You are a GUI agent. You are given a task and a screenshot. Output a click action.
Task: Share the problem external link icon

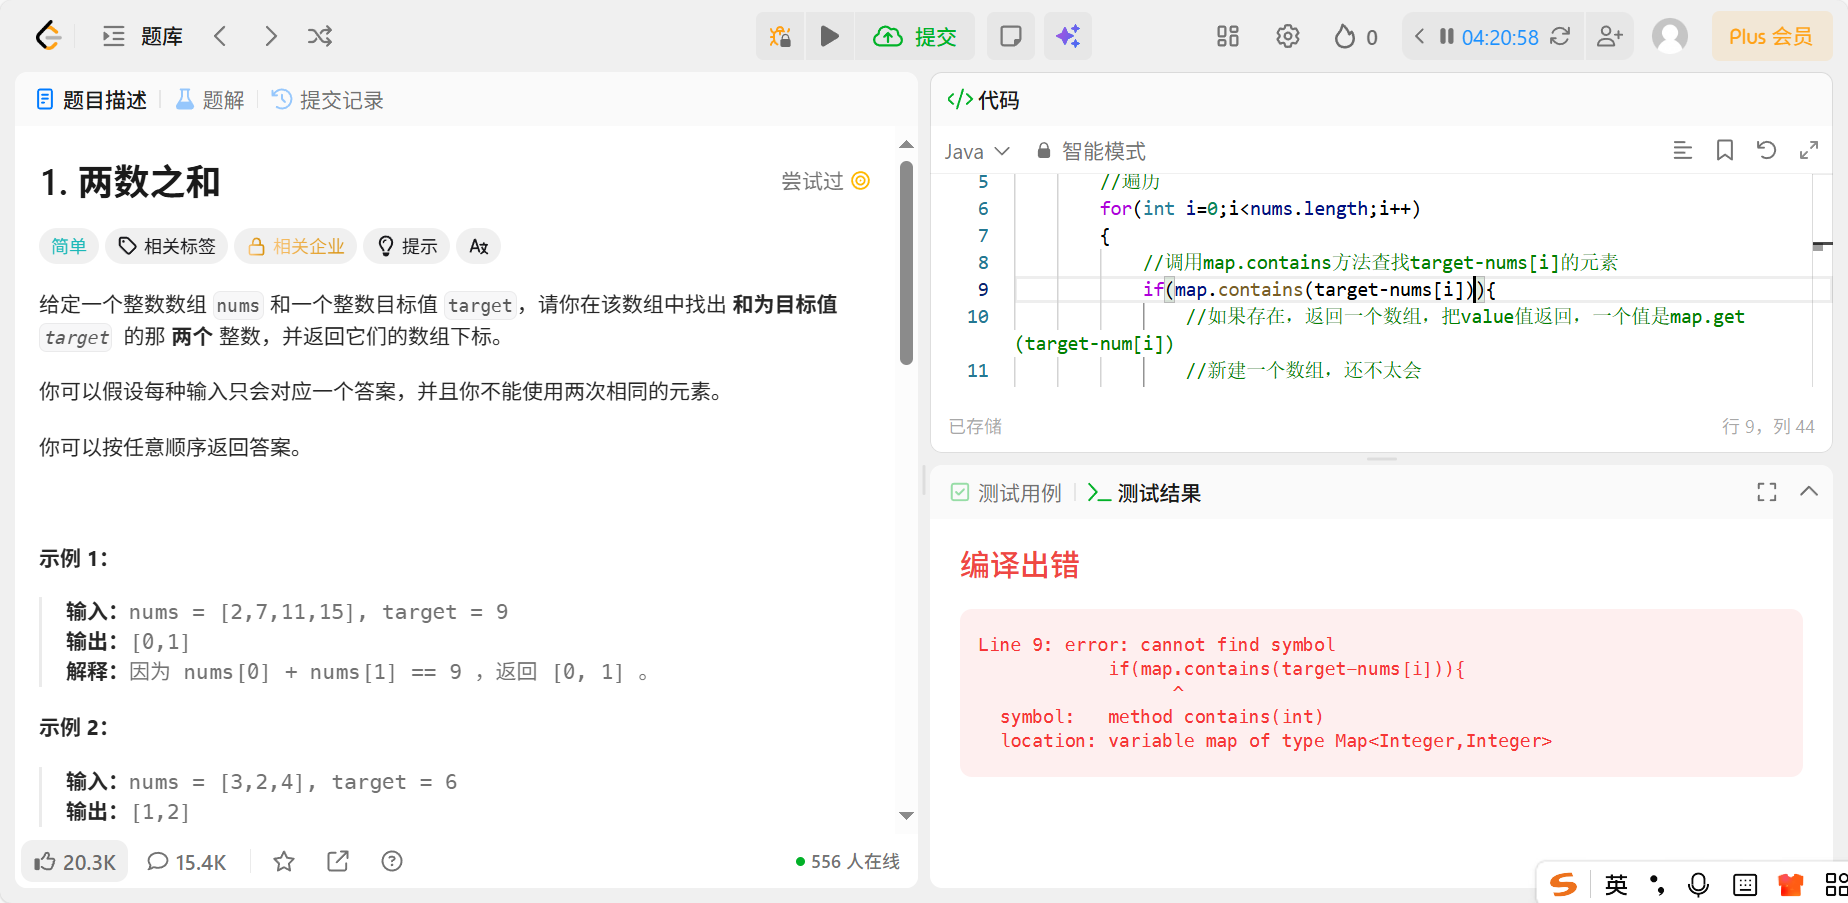(x=338, y=861)
